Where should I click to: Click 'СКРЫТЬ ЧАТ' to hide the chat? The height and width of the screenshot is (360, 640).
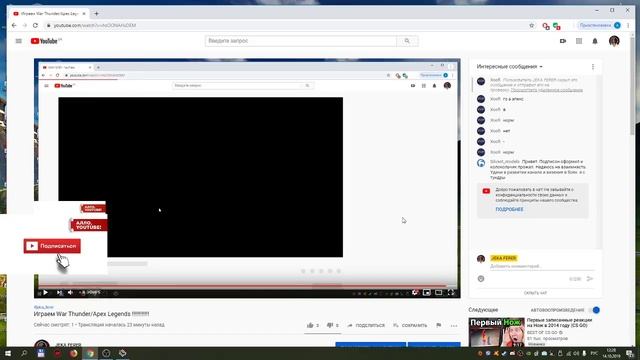pyautogui.click(x=535, y=293)
